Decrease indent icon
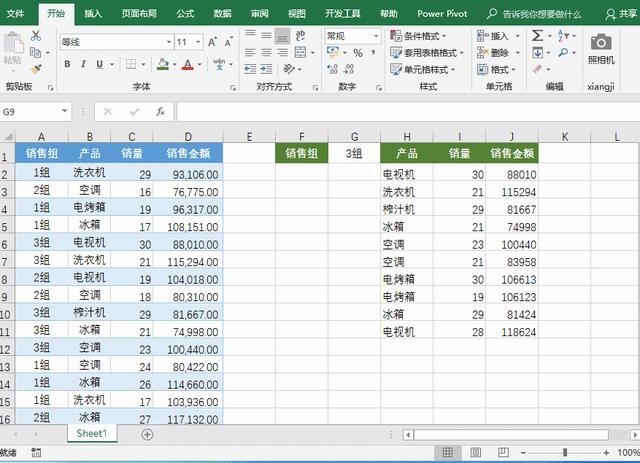The width and height of the screenshot is (640, 463). click(250, 69)
